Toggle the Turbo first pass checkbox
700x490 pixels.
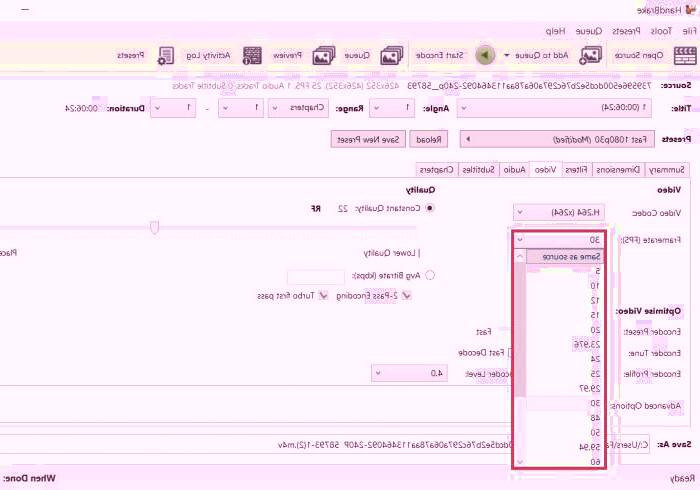tap(323, 295)
